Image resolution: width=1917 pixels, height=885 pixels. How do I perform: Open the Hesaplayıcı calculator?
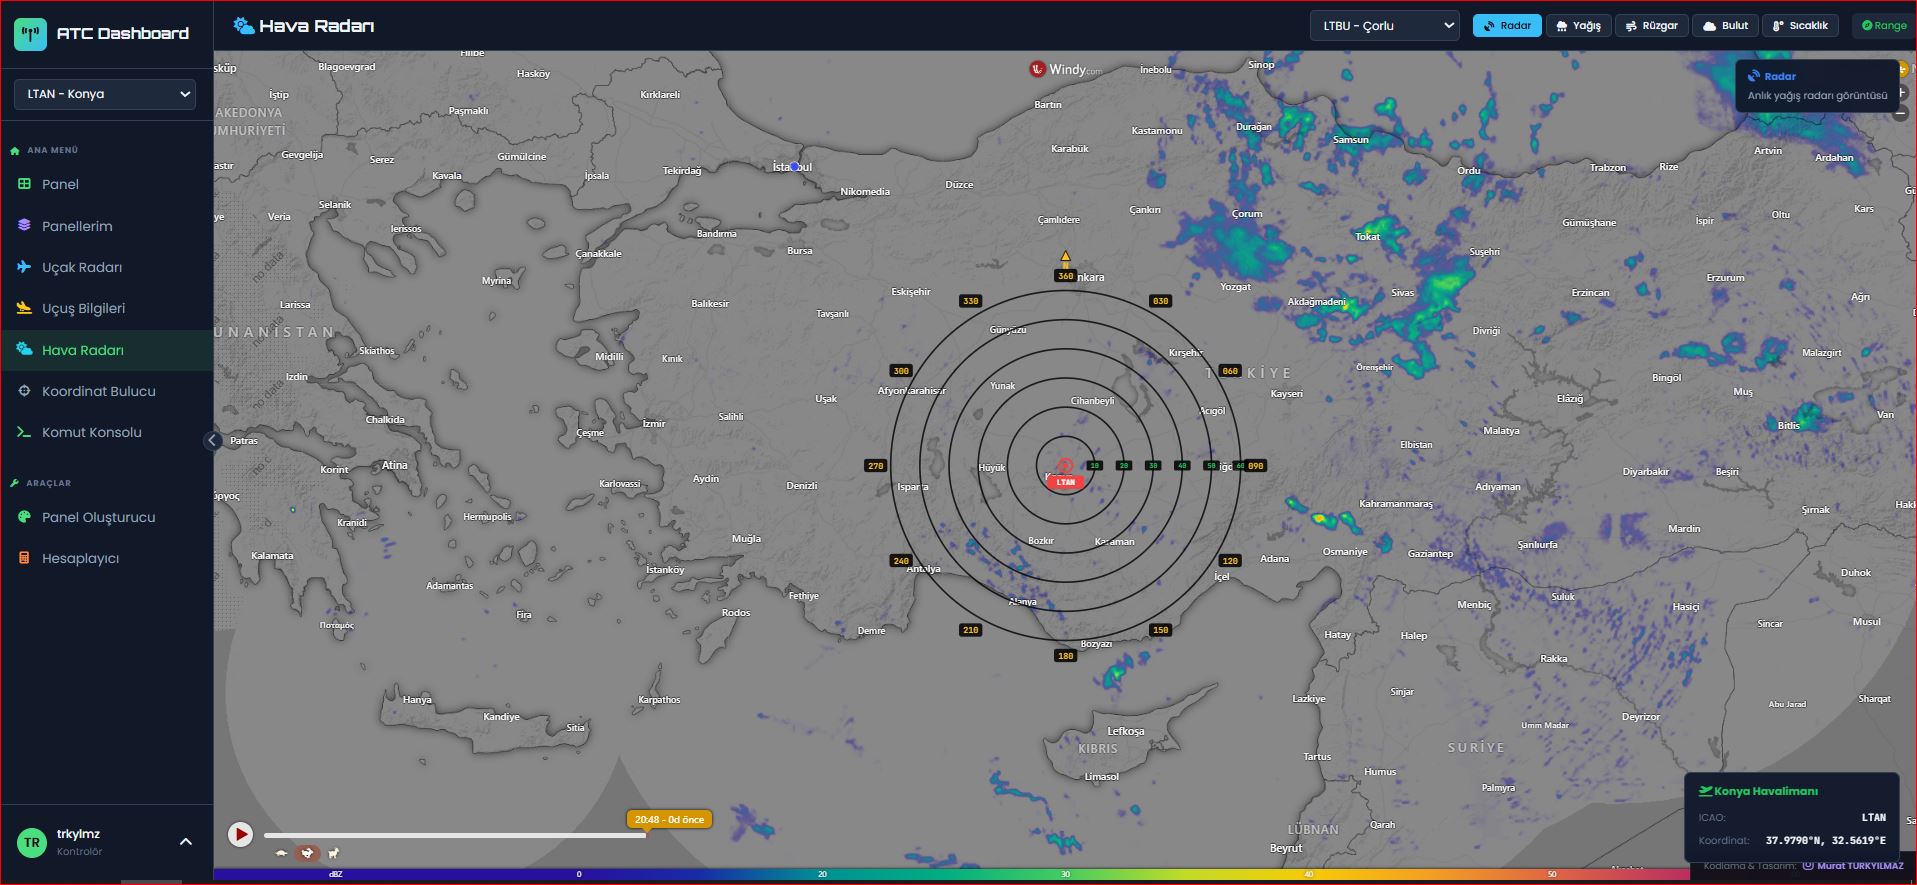[x=106, y=558]
